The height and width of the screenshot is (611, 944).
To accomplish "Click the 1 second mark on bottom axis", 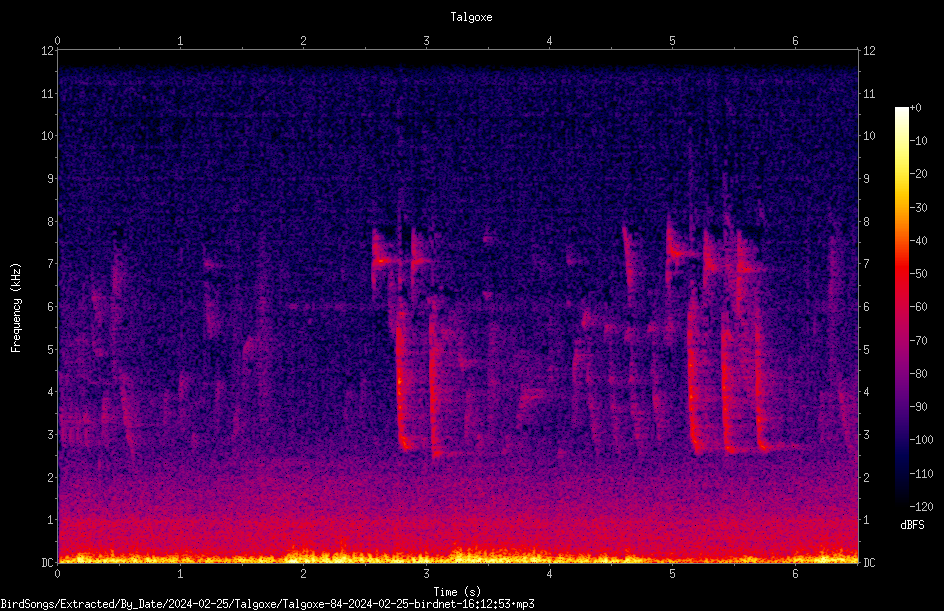I will [x=180, y=574].
